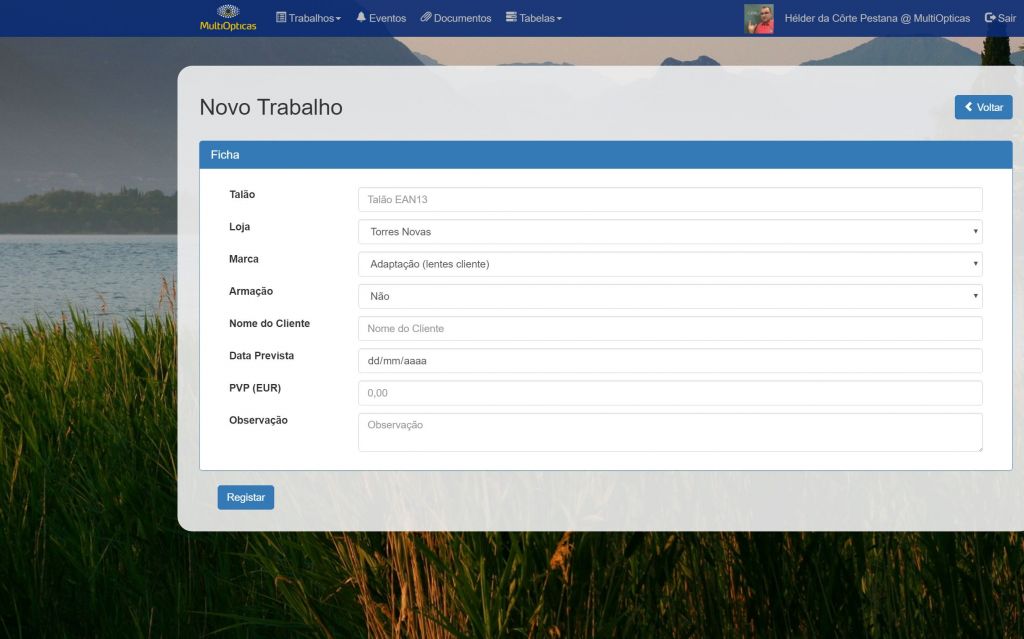
Task: Open Eventos from the navbar
Action: click(387, 18)
